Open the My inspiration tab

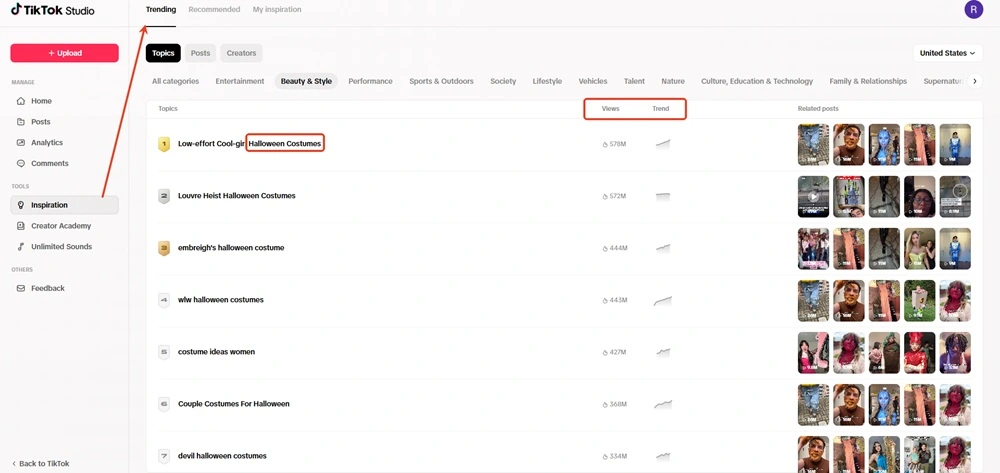pyautogui.click(x=277, y=10)
